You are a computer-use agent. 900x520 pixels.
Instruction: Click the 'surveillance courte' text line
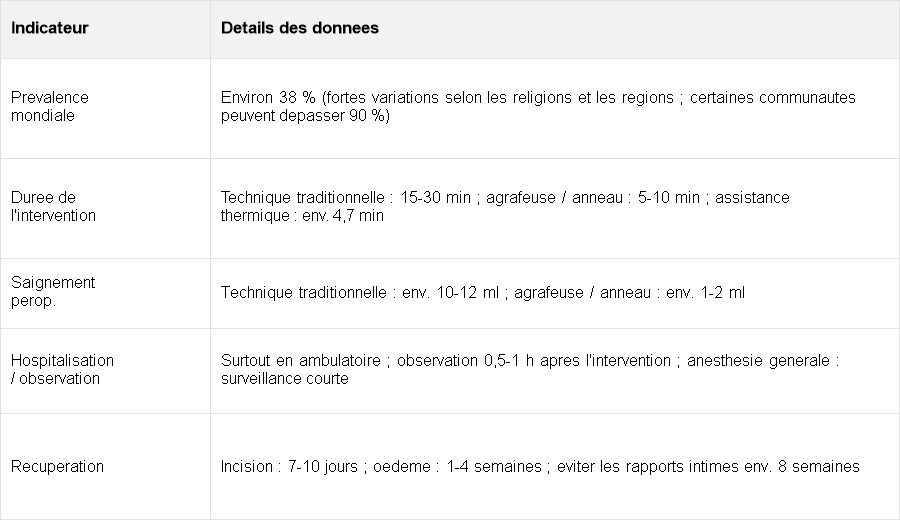285,379
